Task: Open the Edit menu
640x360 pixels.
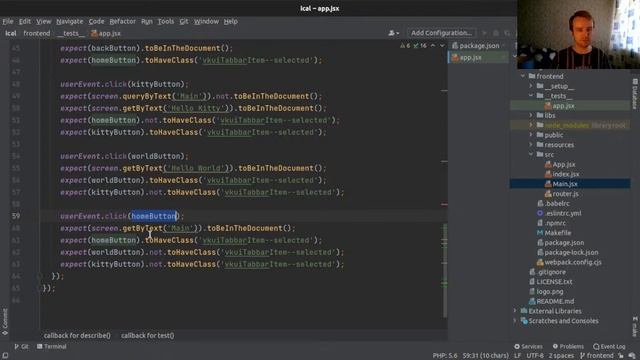Action: (x=25, y=22)
